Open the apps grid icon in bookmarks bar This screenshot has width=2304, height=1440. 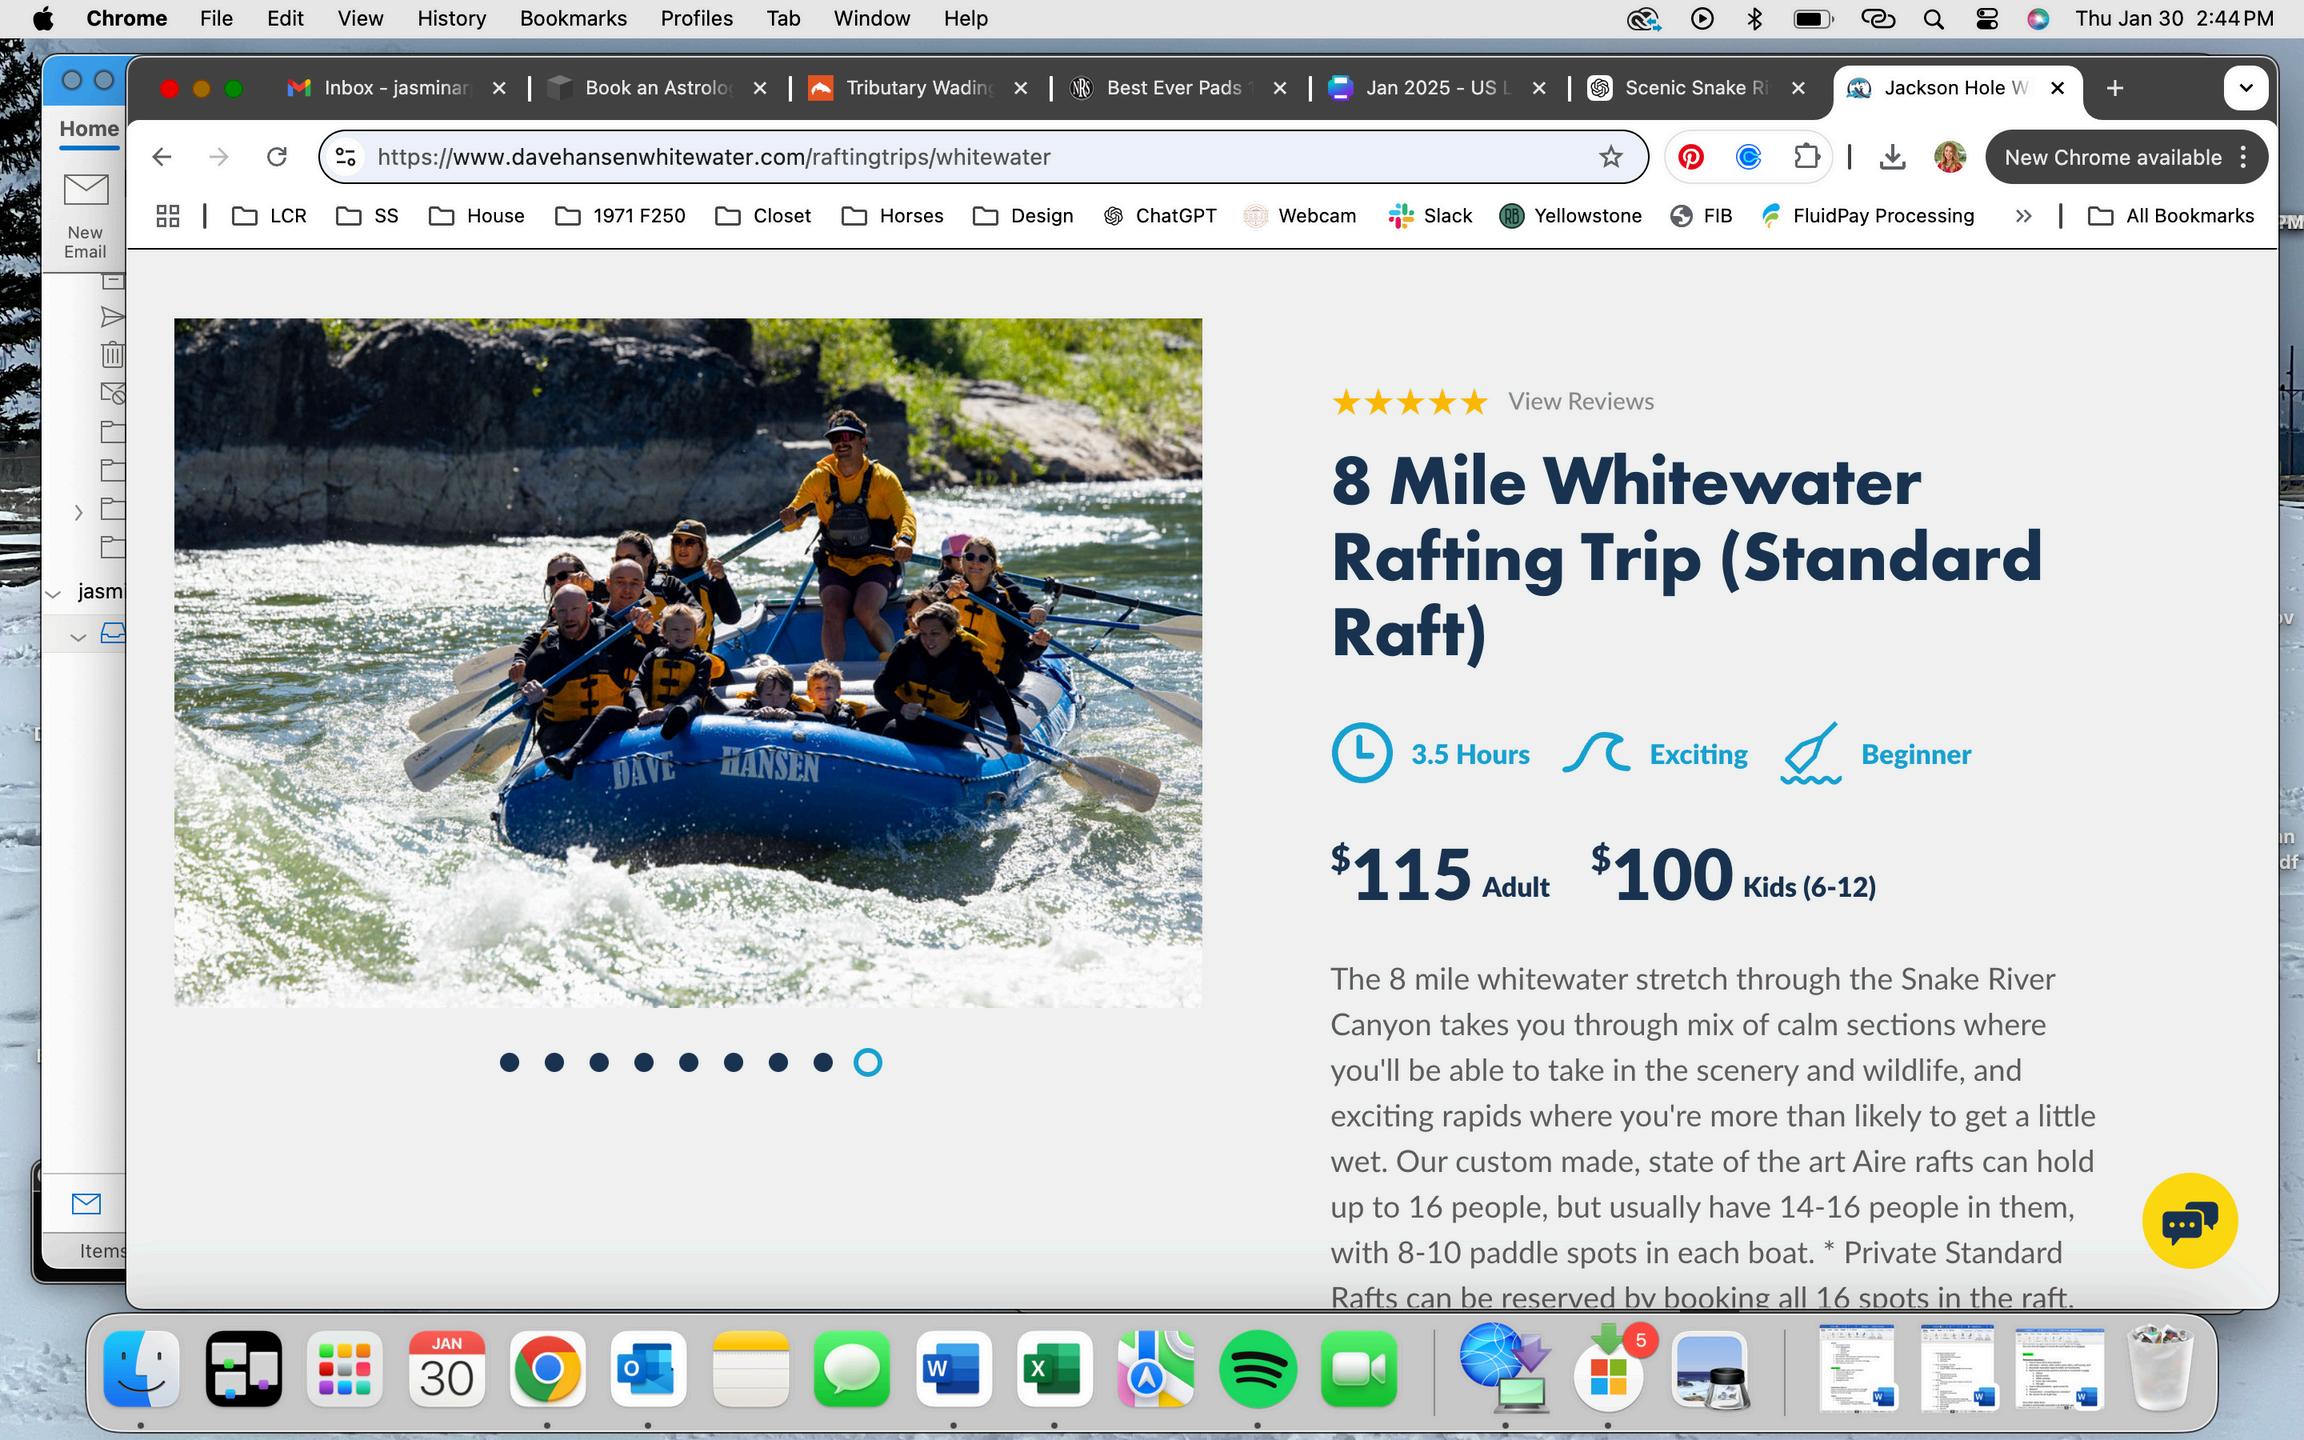(x=168, y=216)
